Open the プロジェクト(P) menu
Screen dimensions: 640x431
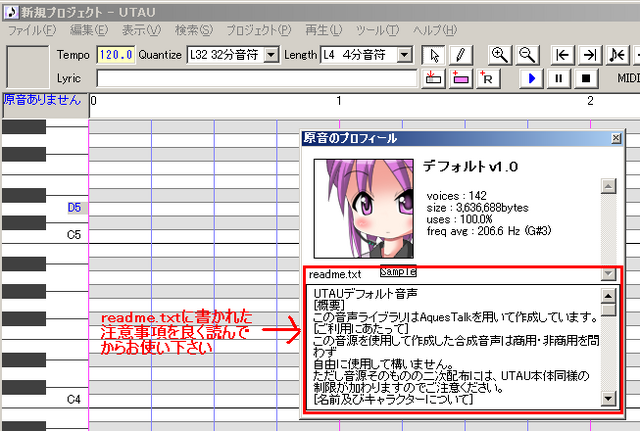[258, 31]
